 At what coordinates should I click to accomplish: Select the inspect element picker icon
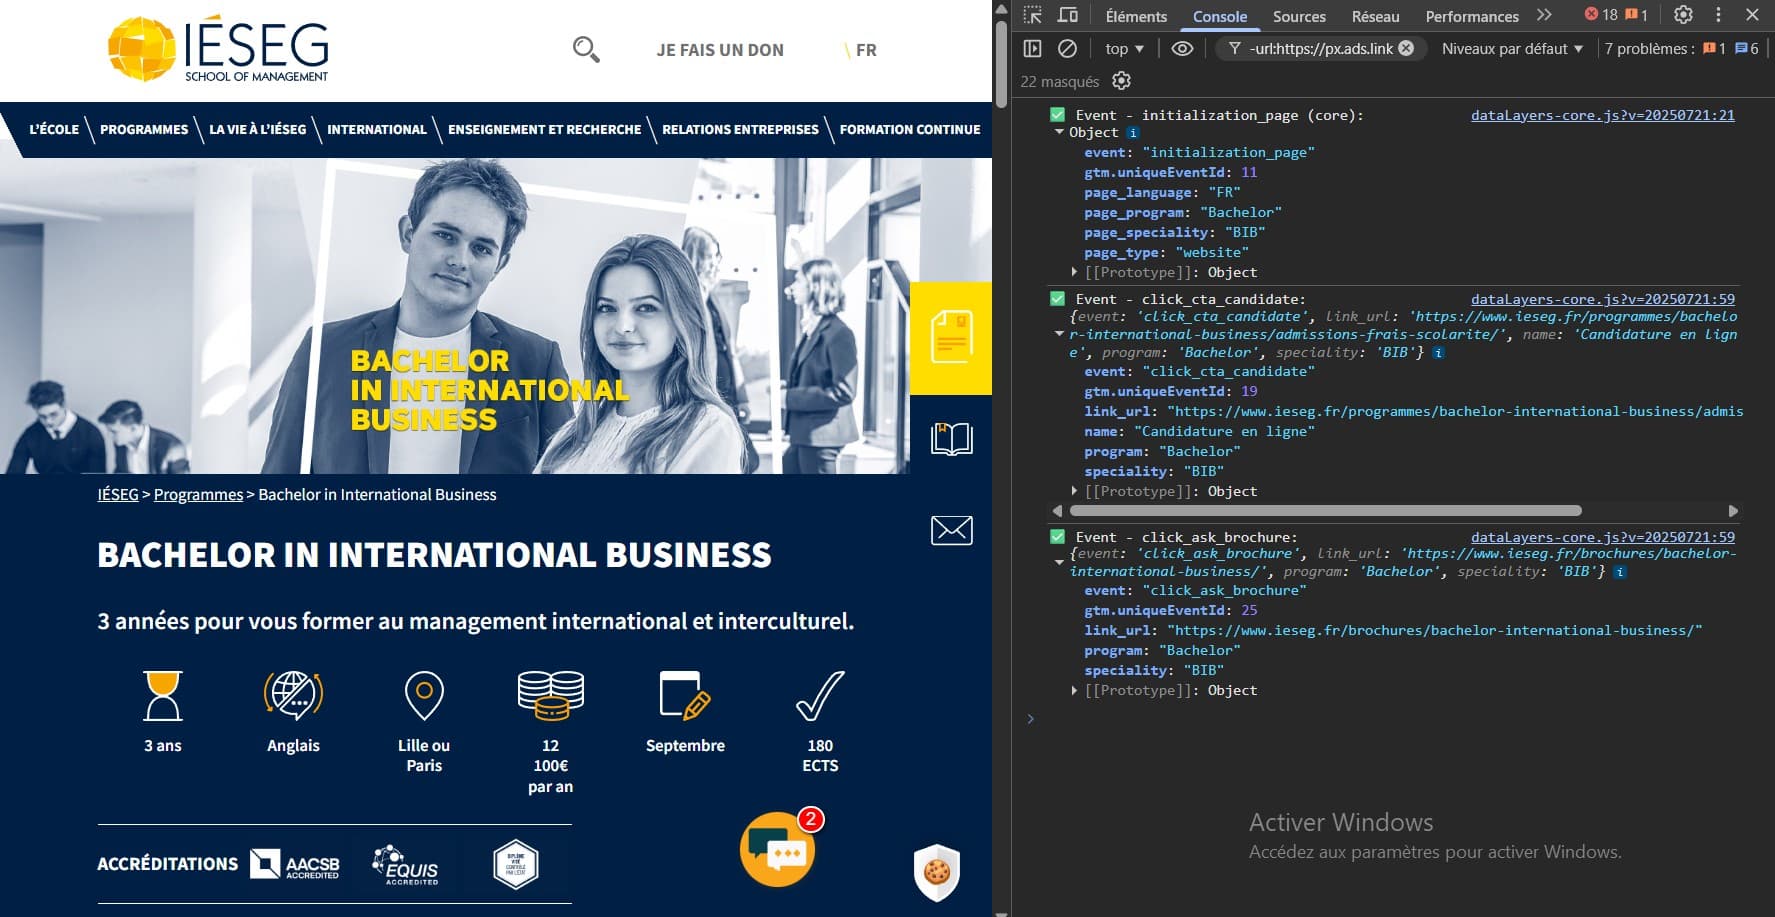point(1033,15)
